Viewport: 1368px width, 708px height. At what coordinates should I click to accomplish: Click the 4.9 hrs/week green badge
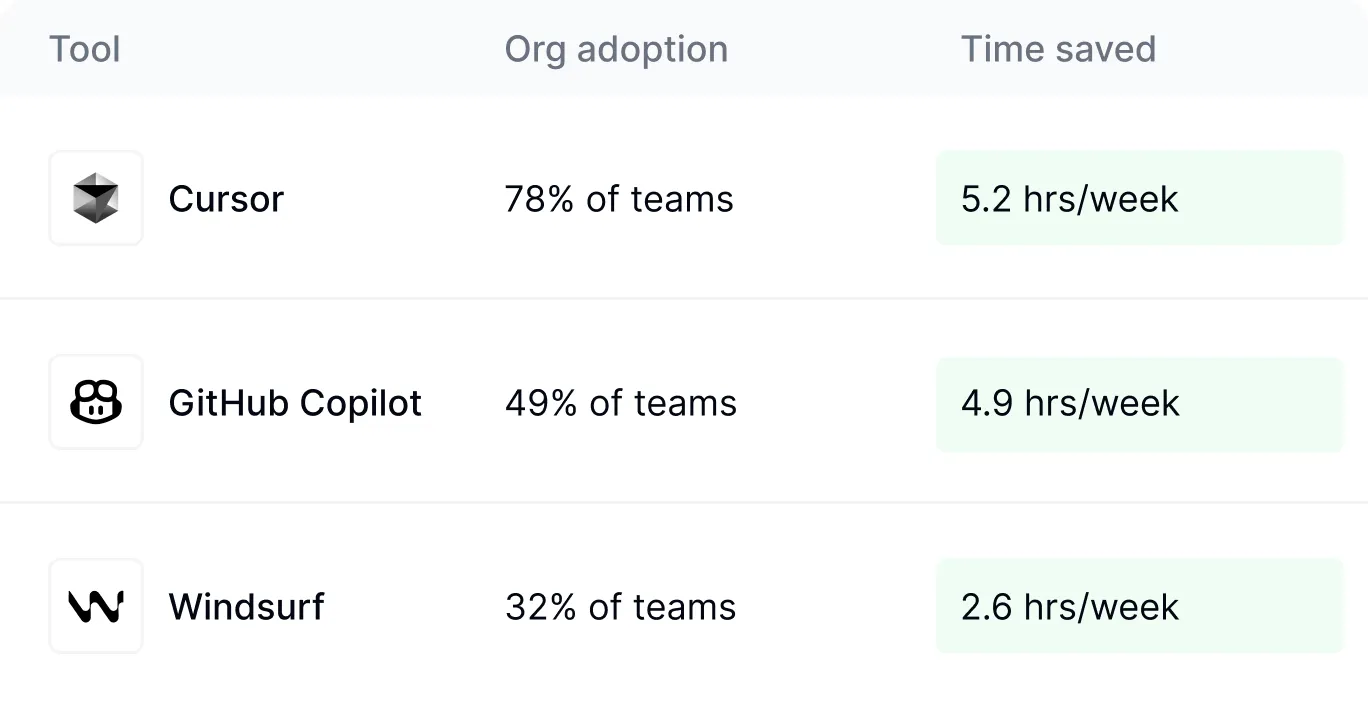[1139, 403]
